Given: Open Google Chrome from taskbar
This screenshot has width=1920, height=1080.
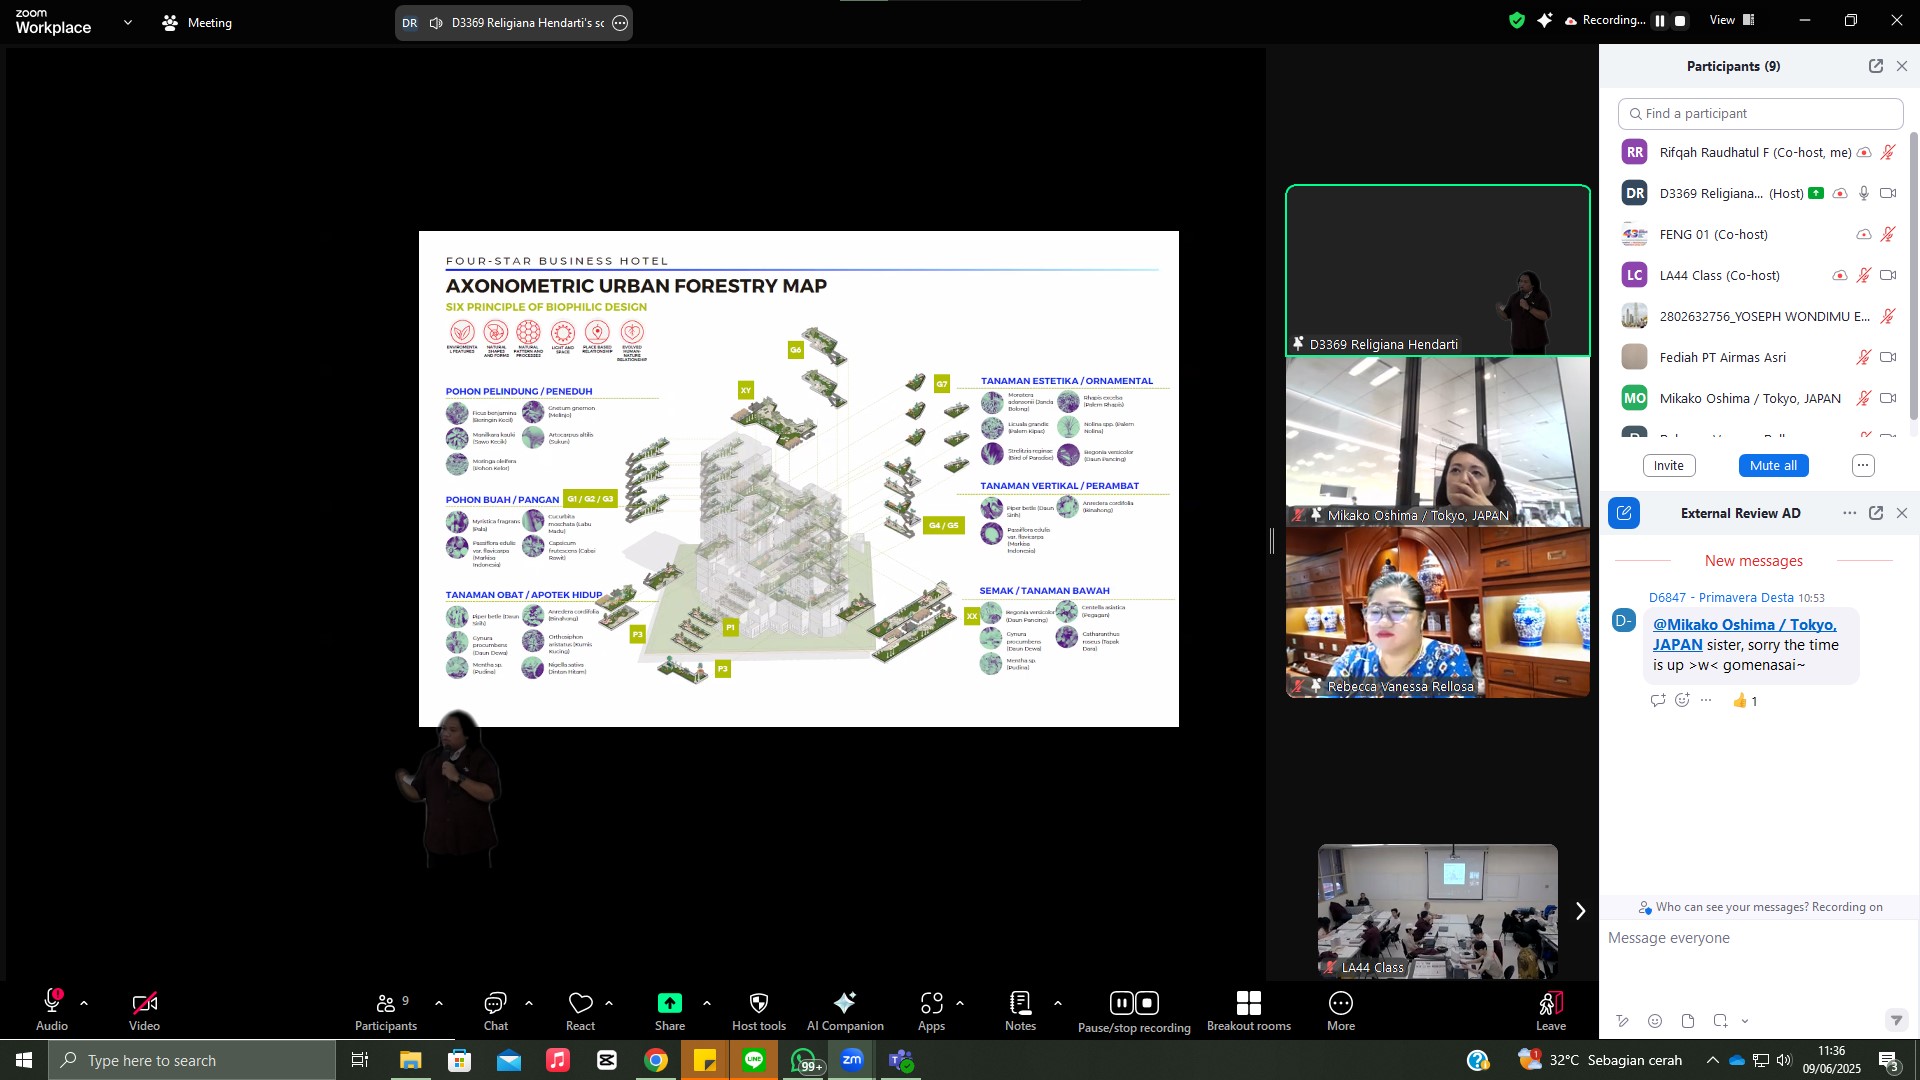Looking at the screenshot, I should [656, 1060].
